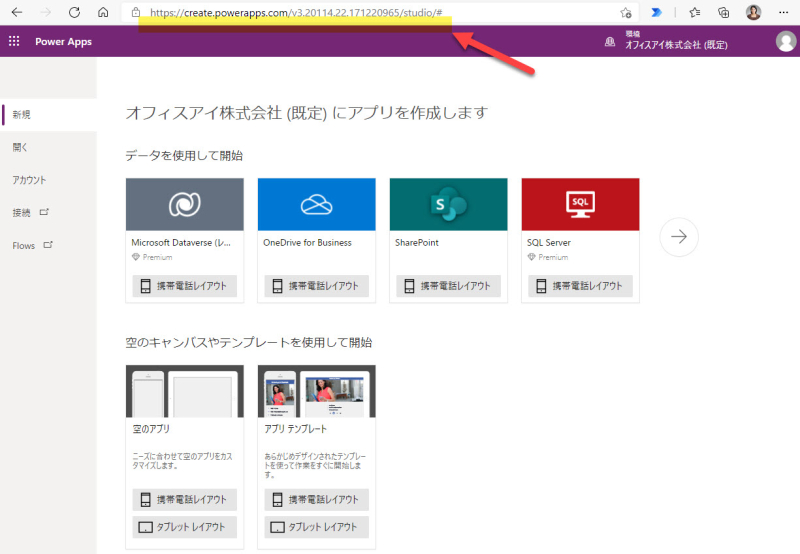Click the Premium label under SQL Server
This screenshot has height=554, width=800.
pyautogui.click(x=553, y=257)
